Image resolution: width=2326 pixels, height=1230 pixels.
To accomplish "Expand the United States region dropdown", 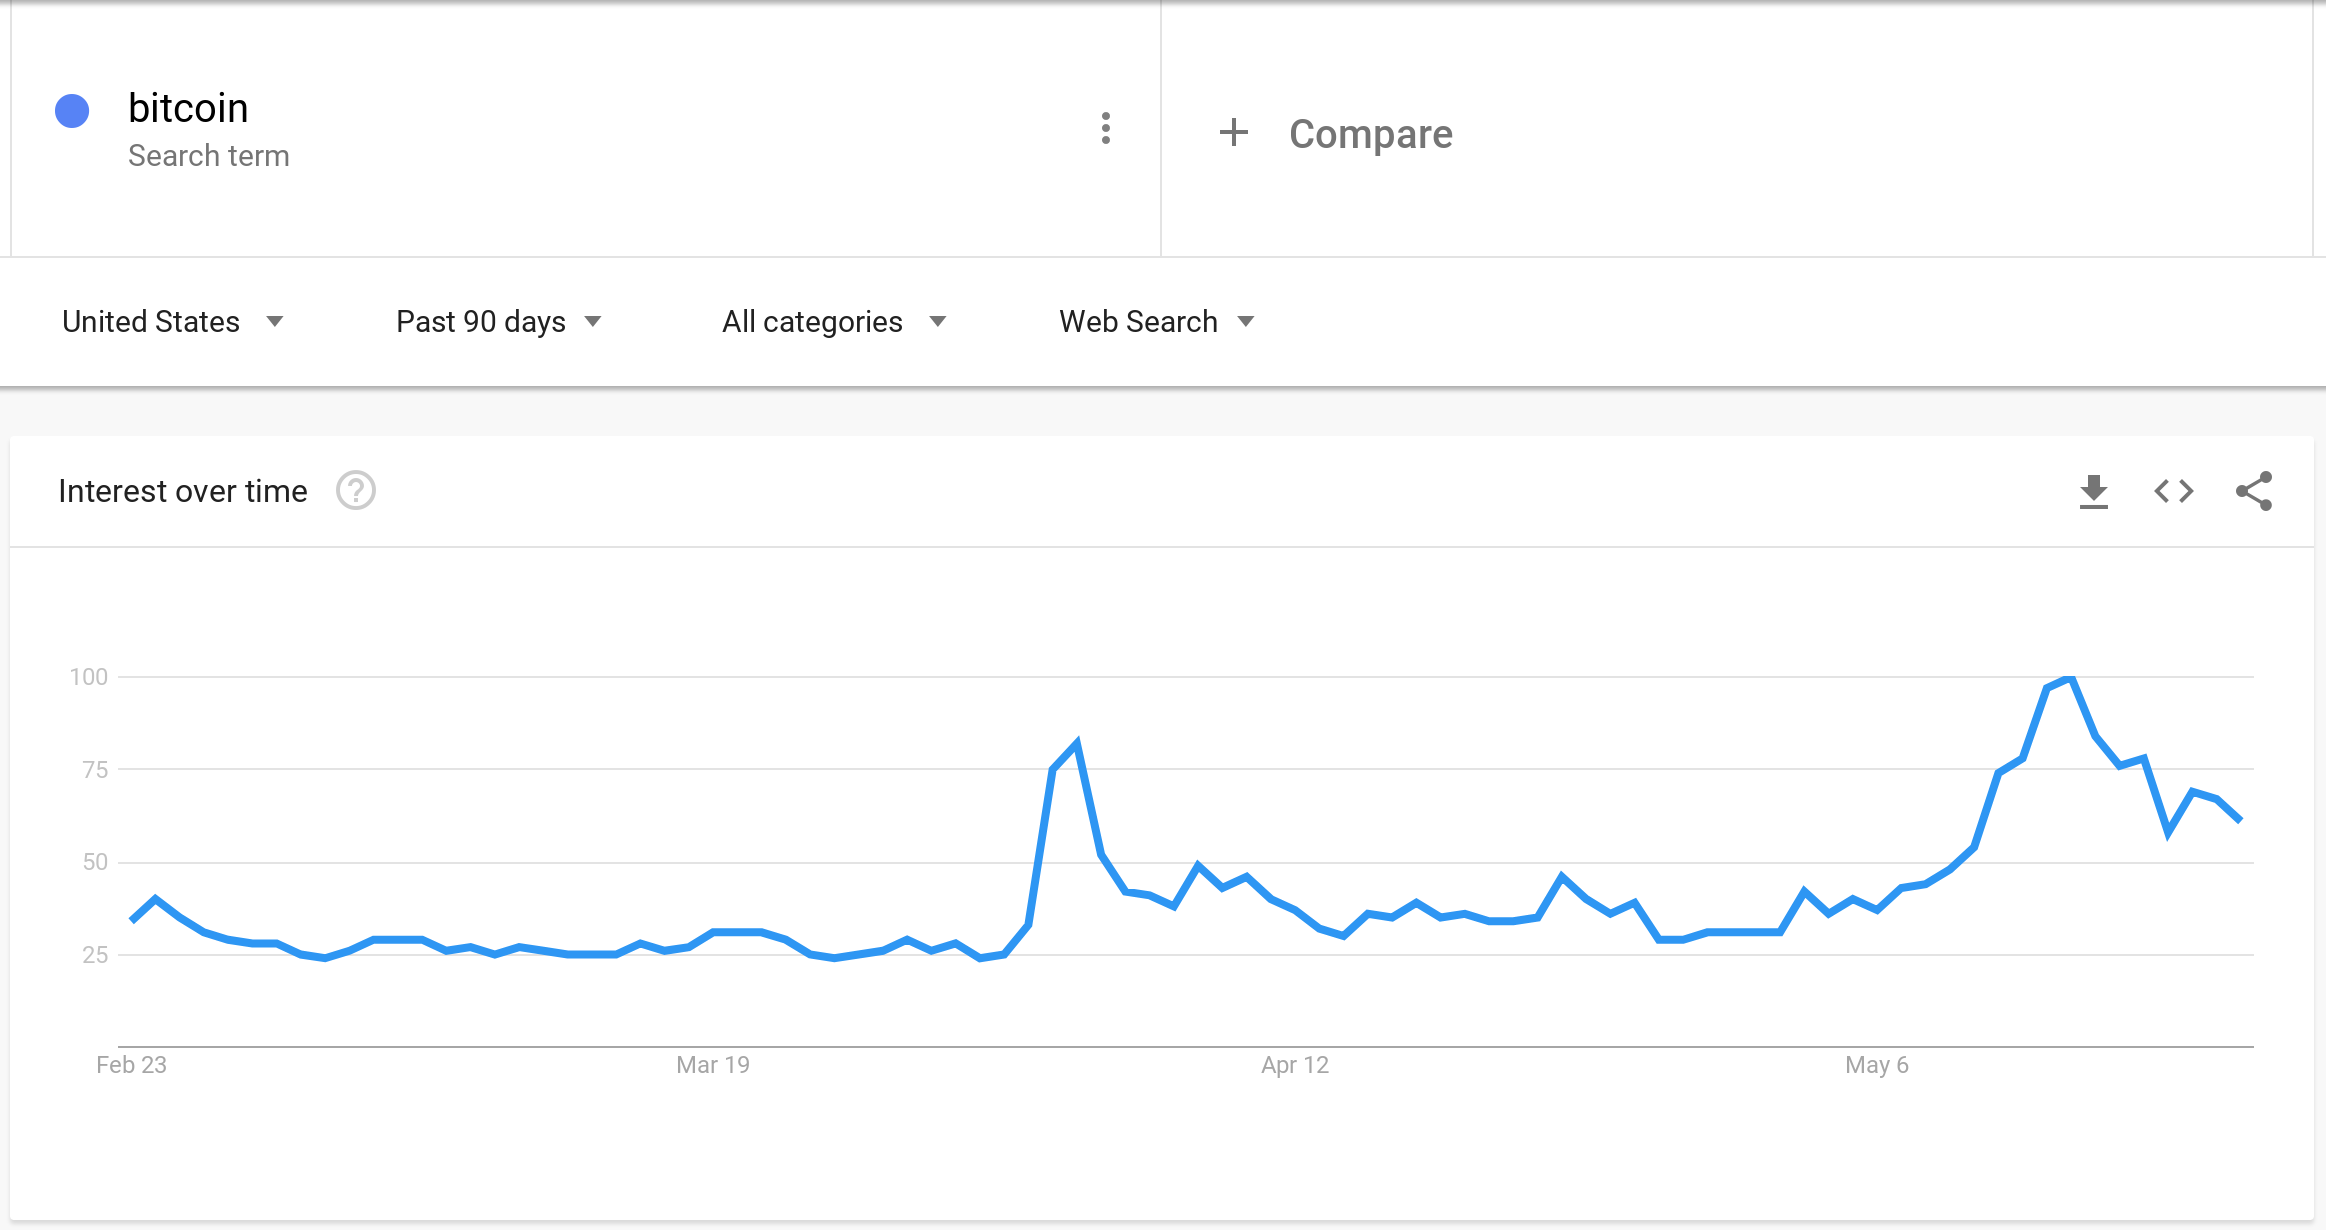I will coord(172,321).
